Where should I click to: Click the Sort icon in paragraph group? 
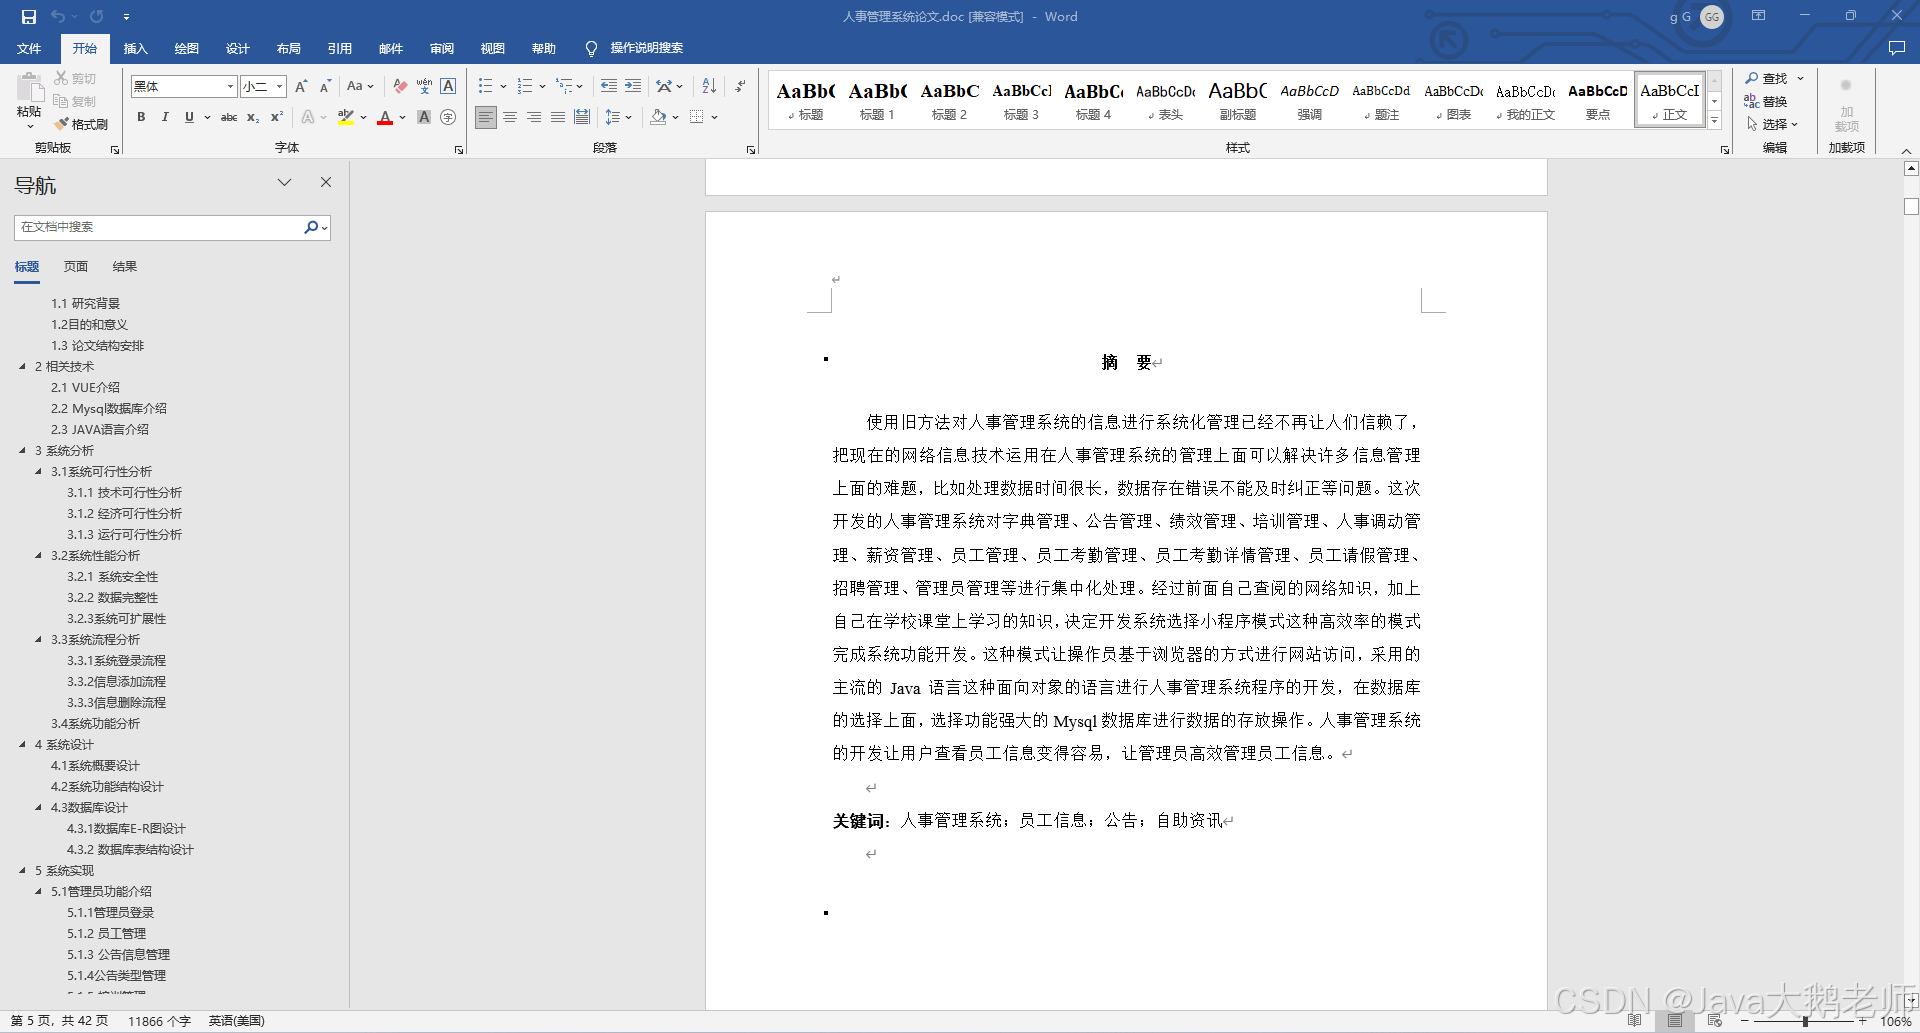coord(708,87)
